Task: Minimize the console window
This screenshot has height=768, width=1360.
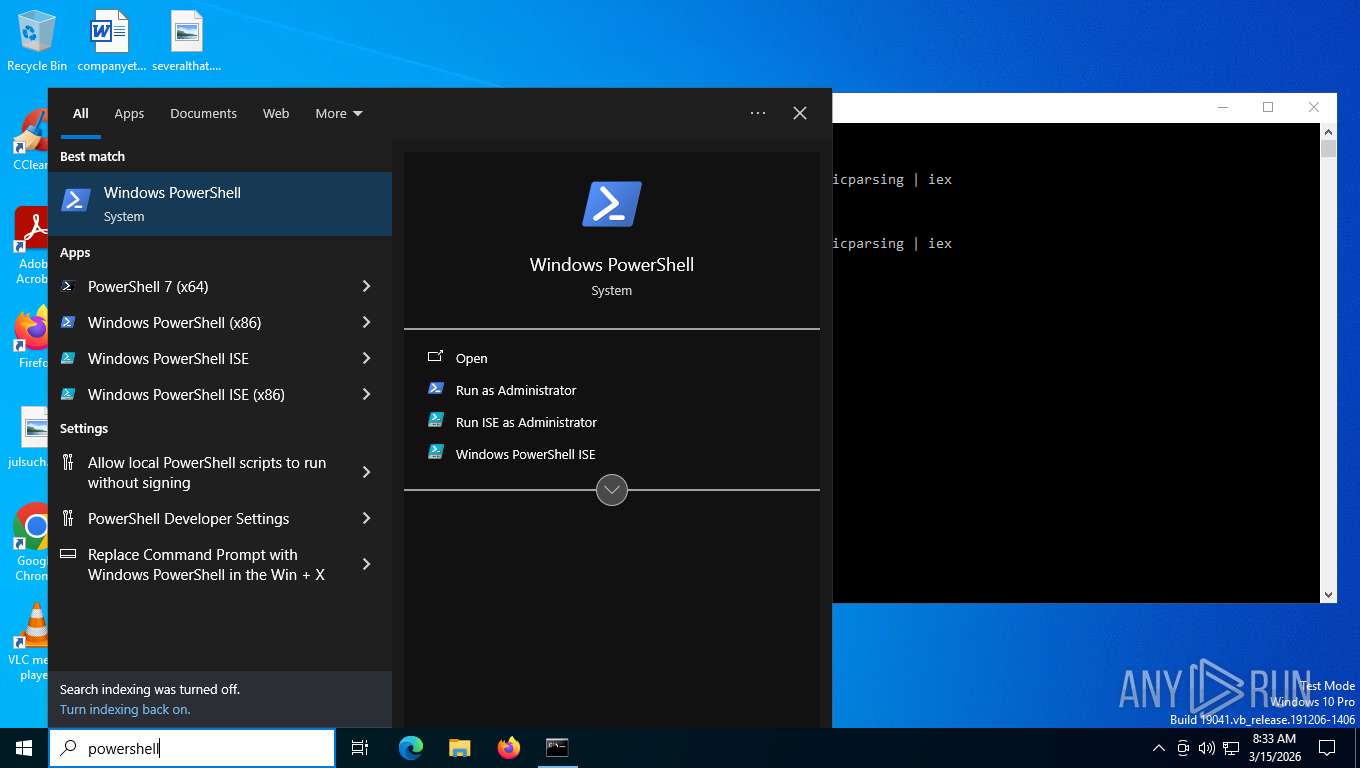Action: coord(1222,107)
